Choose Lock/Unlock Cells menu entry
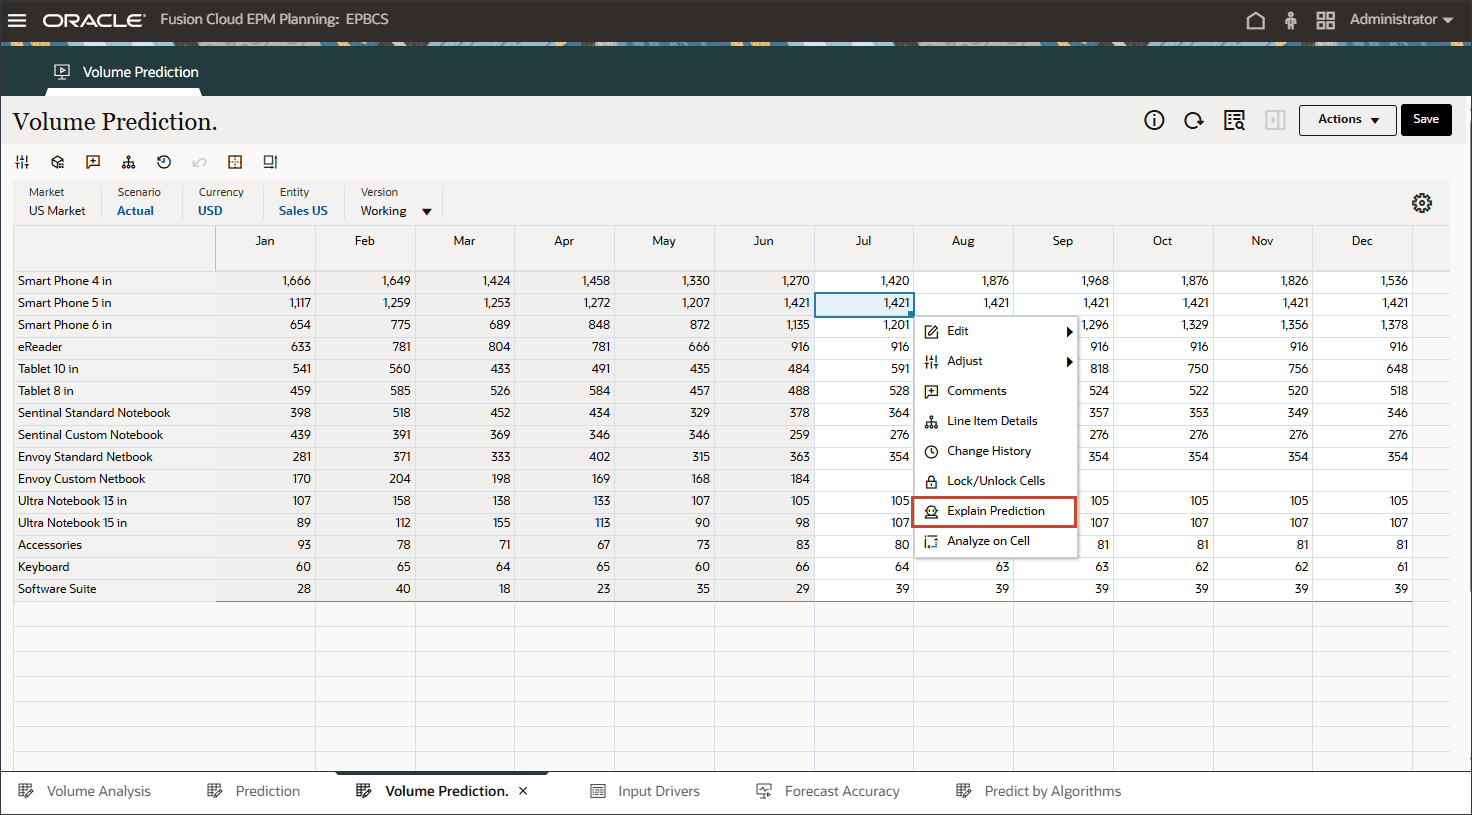 coord(995,481)
